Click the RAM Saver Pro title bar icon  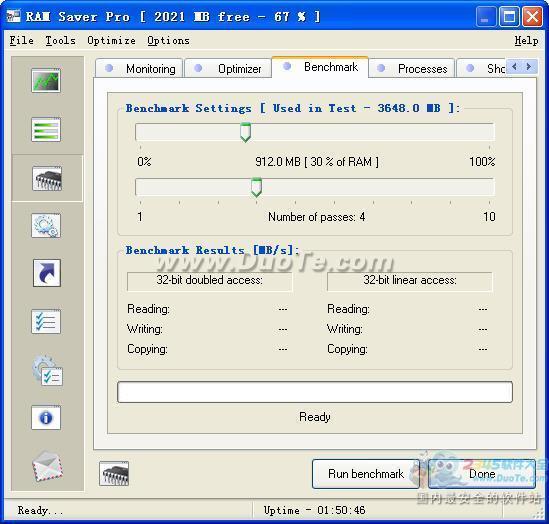pyautogui.click(x=13, y=16)
